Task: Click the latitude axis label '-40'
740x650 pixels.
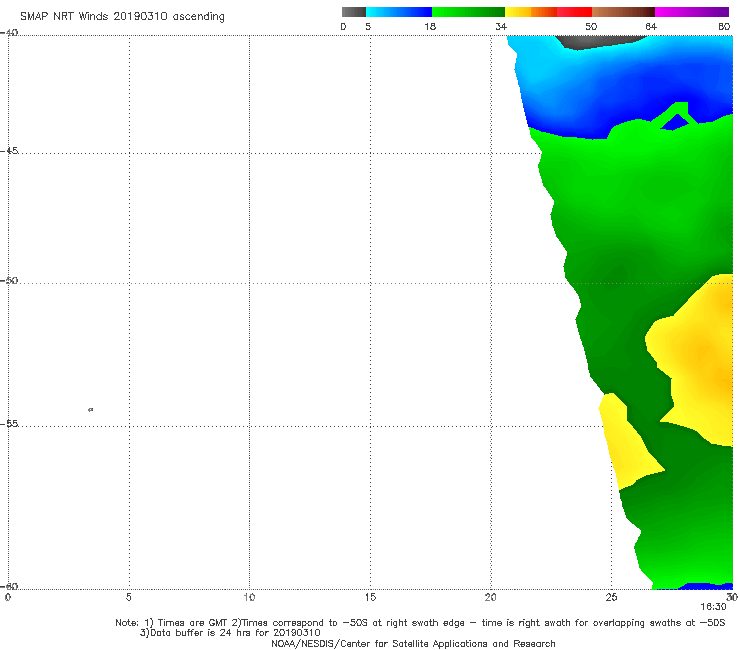Action: coord(9,33)
